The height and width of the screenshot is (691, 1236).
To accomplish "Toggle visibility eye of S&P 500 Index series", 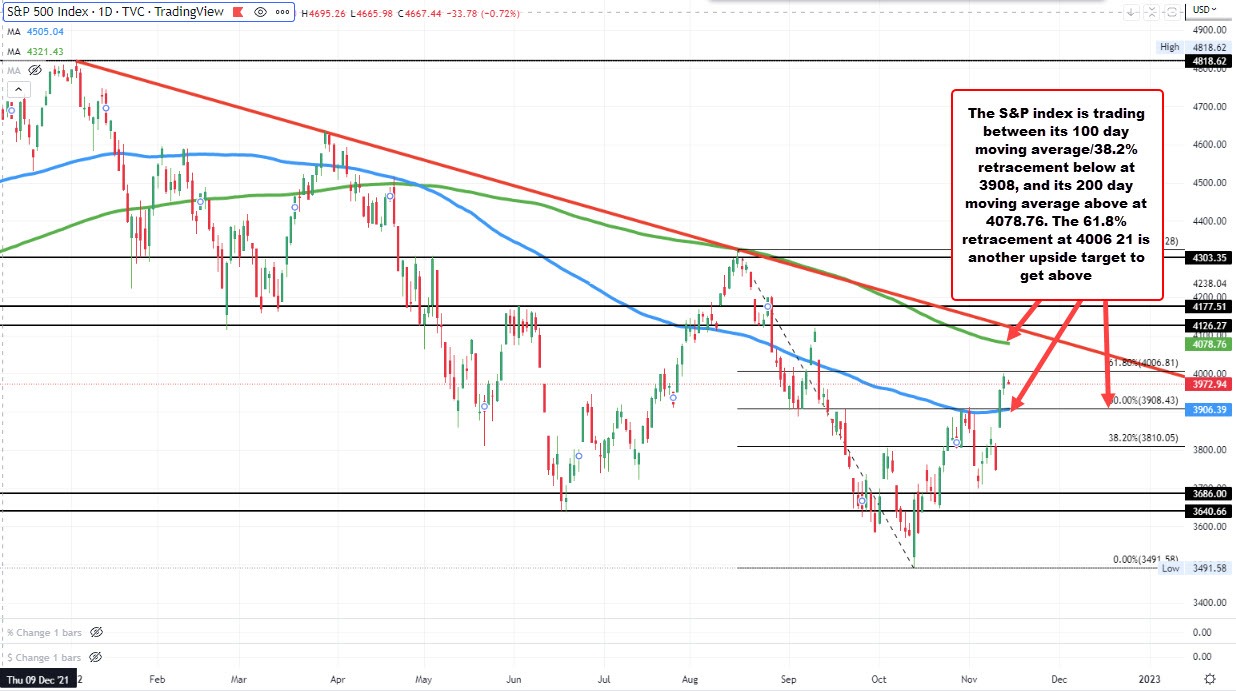I will (x=261, y=12).
